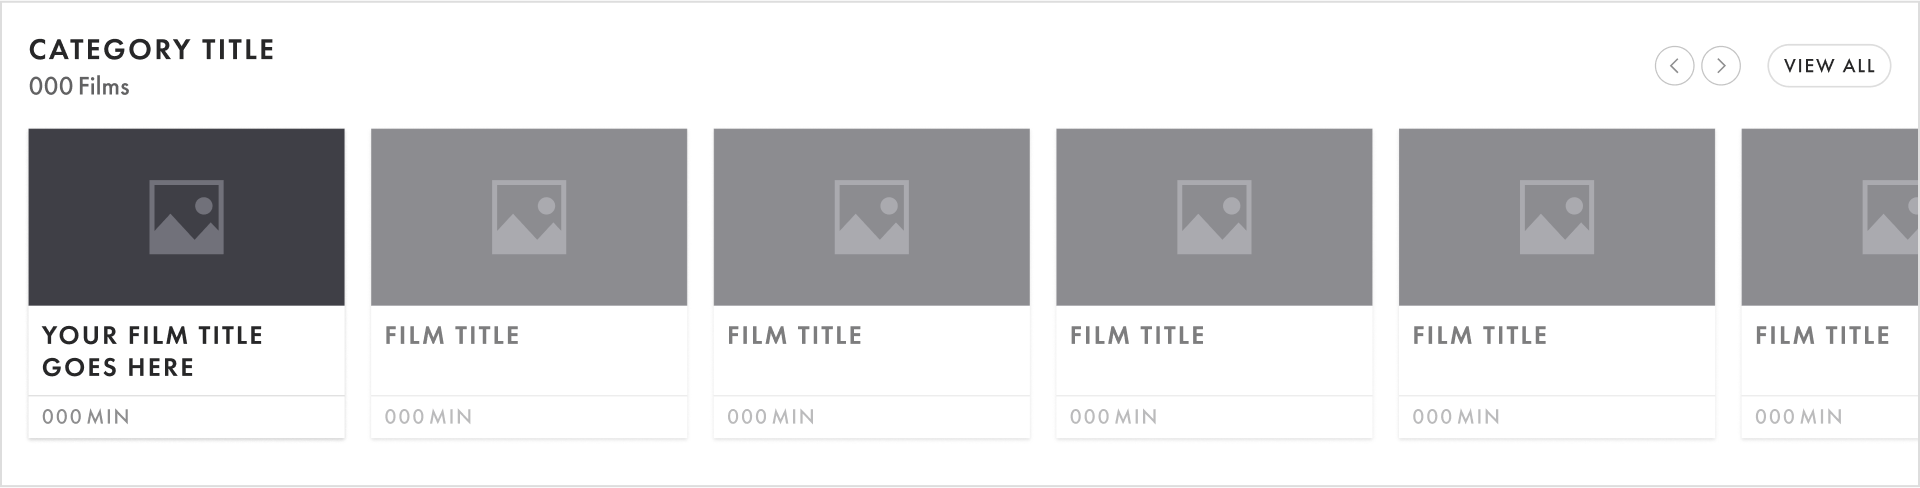Screen dimensions: 1920x488
Task: Click image placeholder icon in third card
Action: 872,217
